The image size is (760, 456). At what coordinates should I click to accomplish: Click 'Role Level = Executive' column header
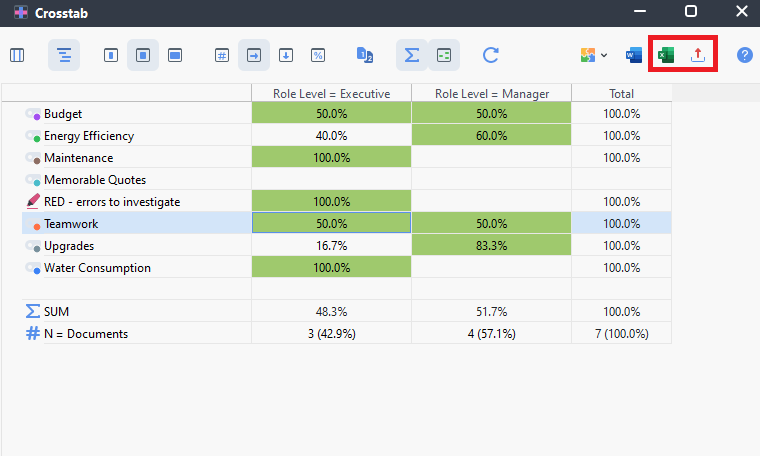click(x=332, y=94)
